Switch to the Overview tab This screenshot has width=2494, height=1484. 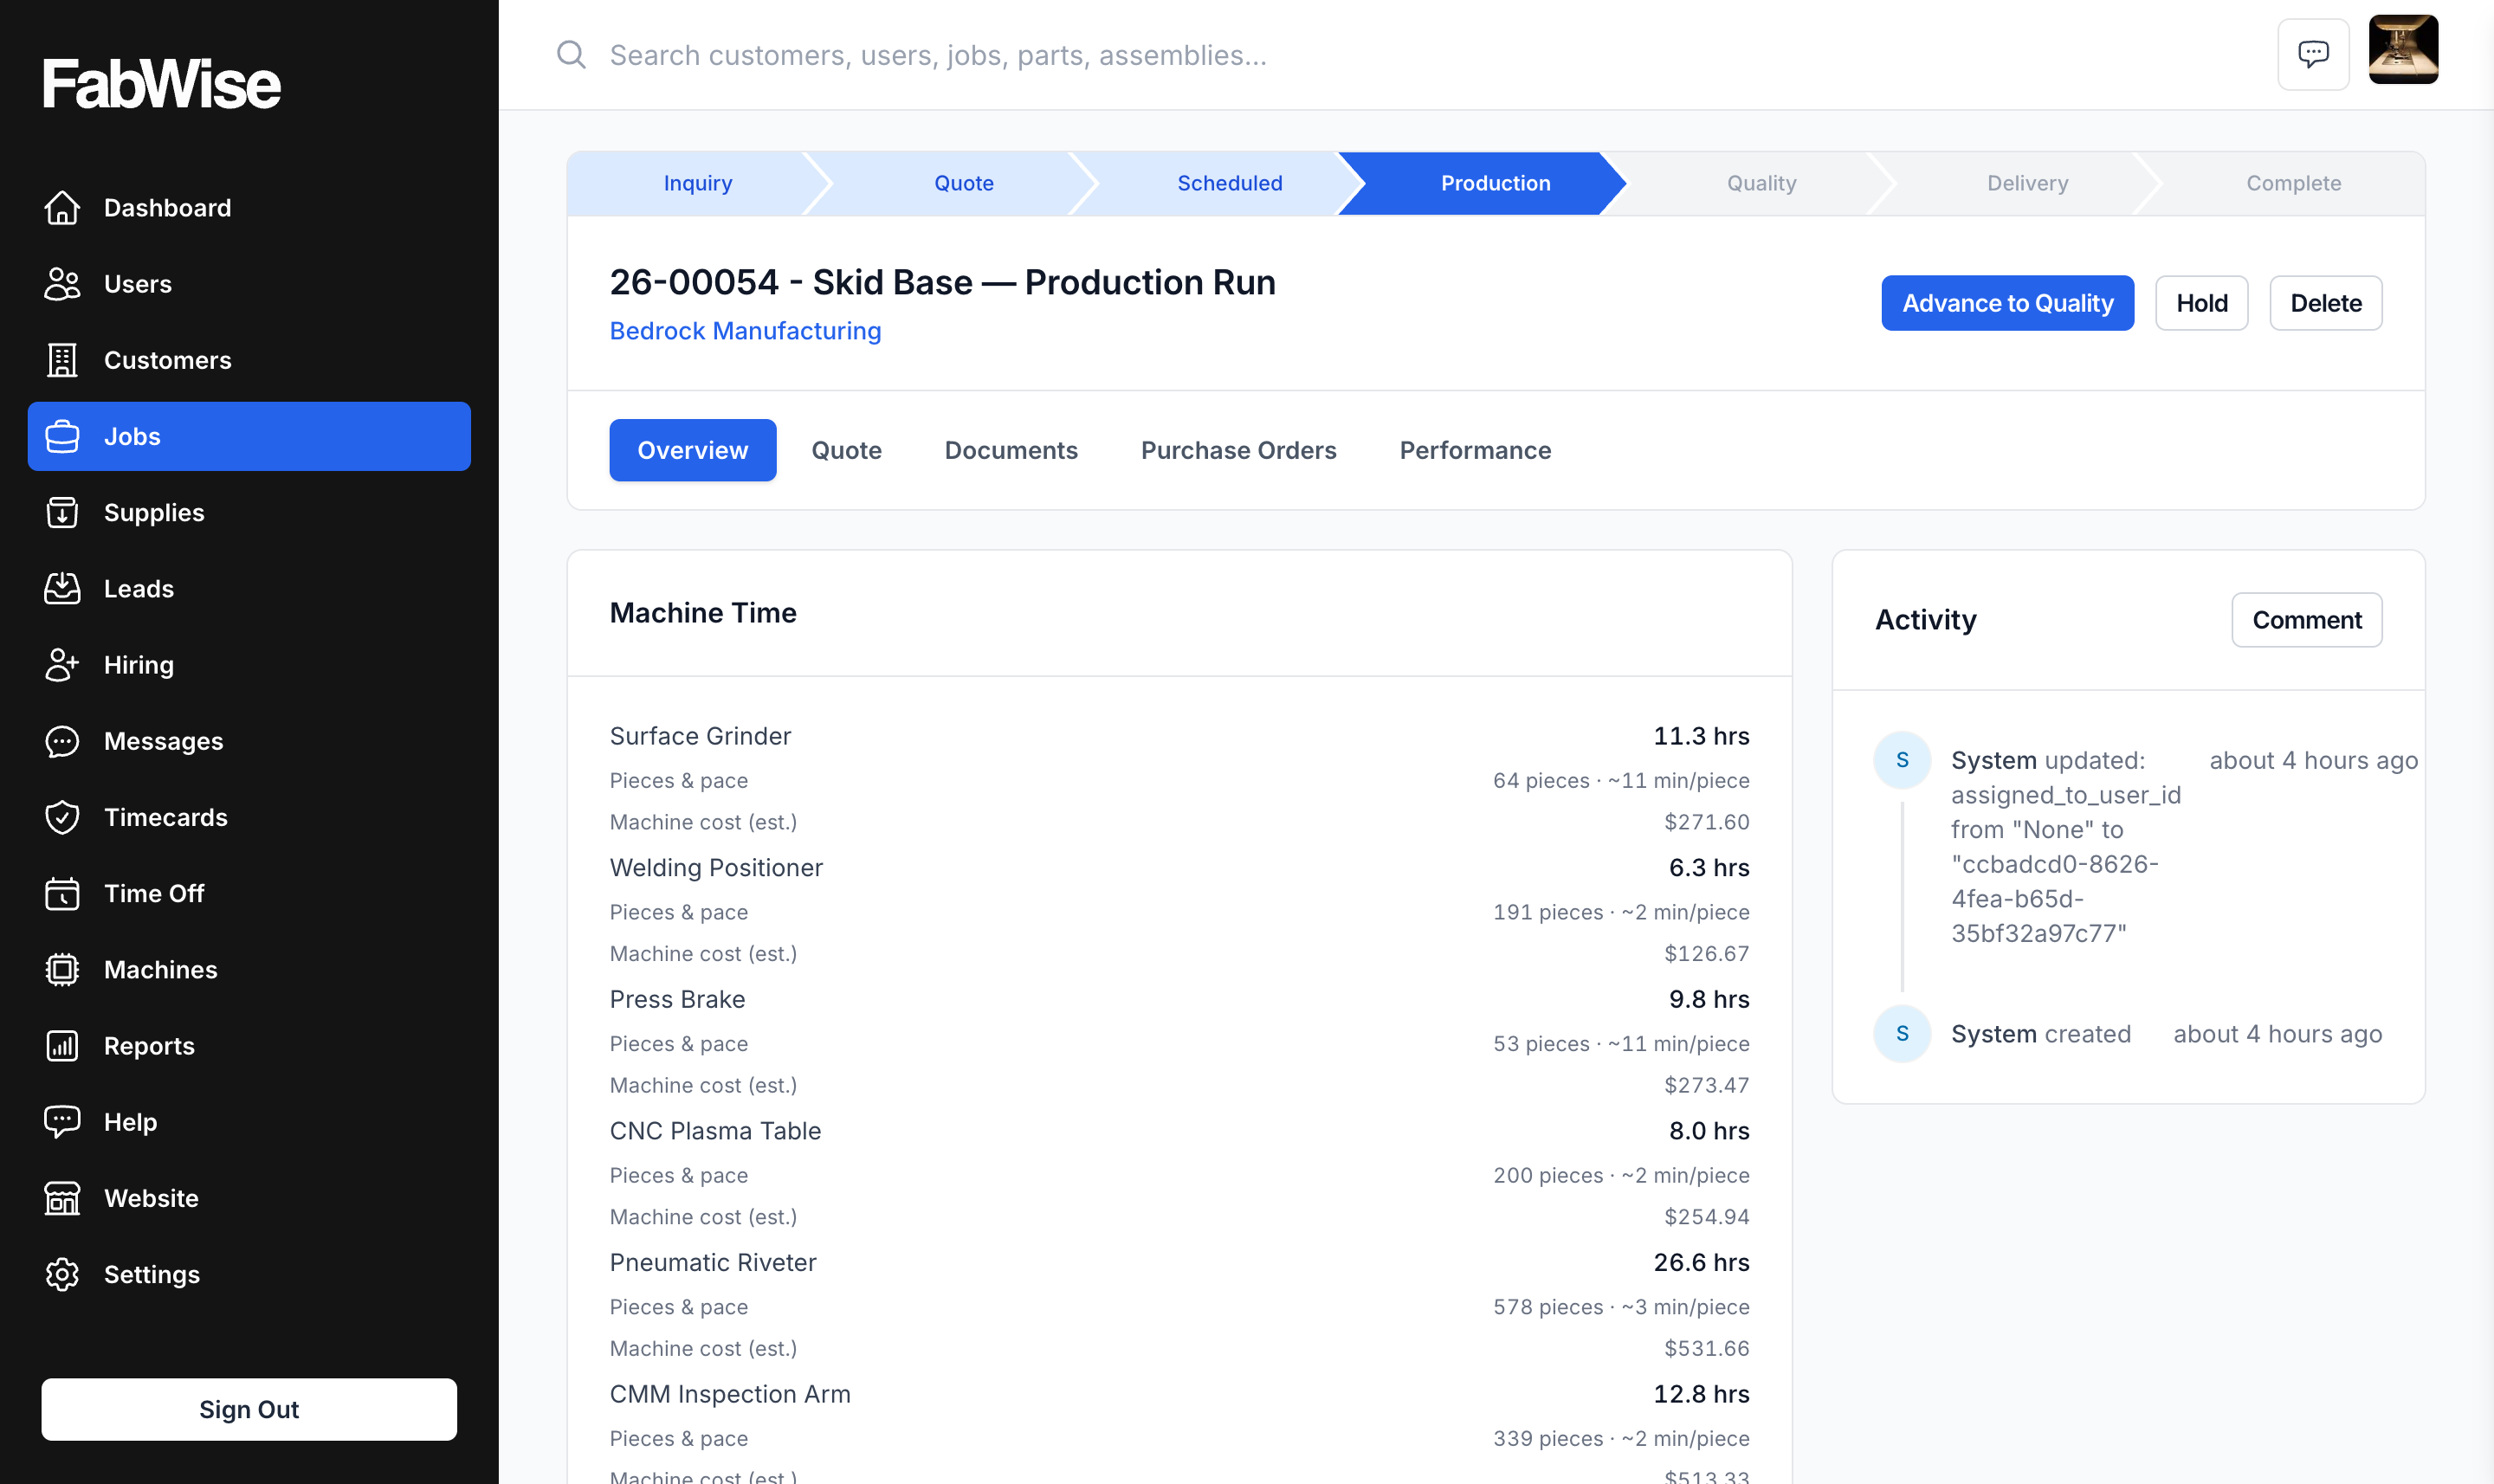click(692, 450)
